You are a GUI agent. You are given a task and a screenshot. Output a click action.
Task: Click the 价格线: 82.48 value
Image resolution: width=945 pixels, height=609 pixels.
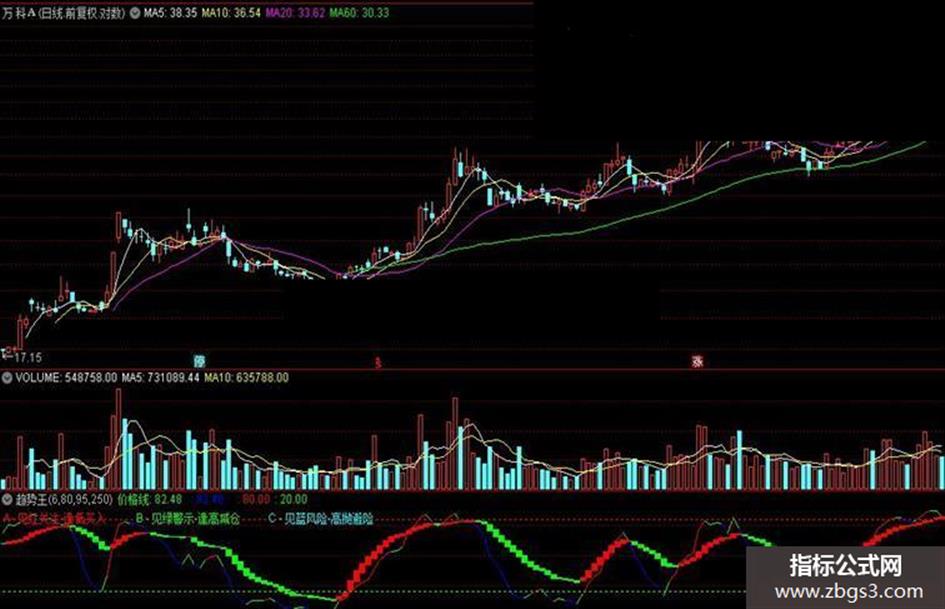coord(149,499)
